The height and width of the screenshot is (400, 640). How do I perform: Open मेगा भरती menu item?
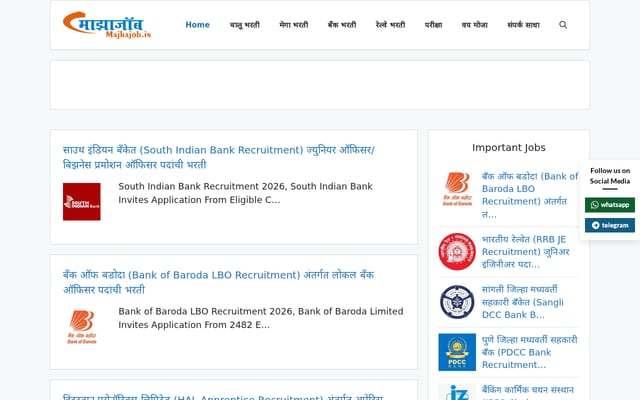point(294,25)
